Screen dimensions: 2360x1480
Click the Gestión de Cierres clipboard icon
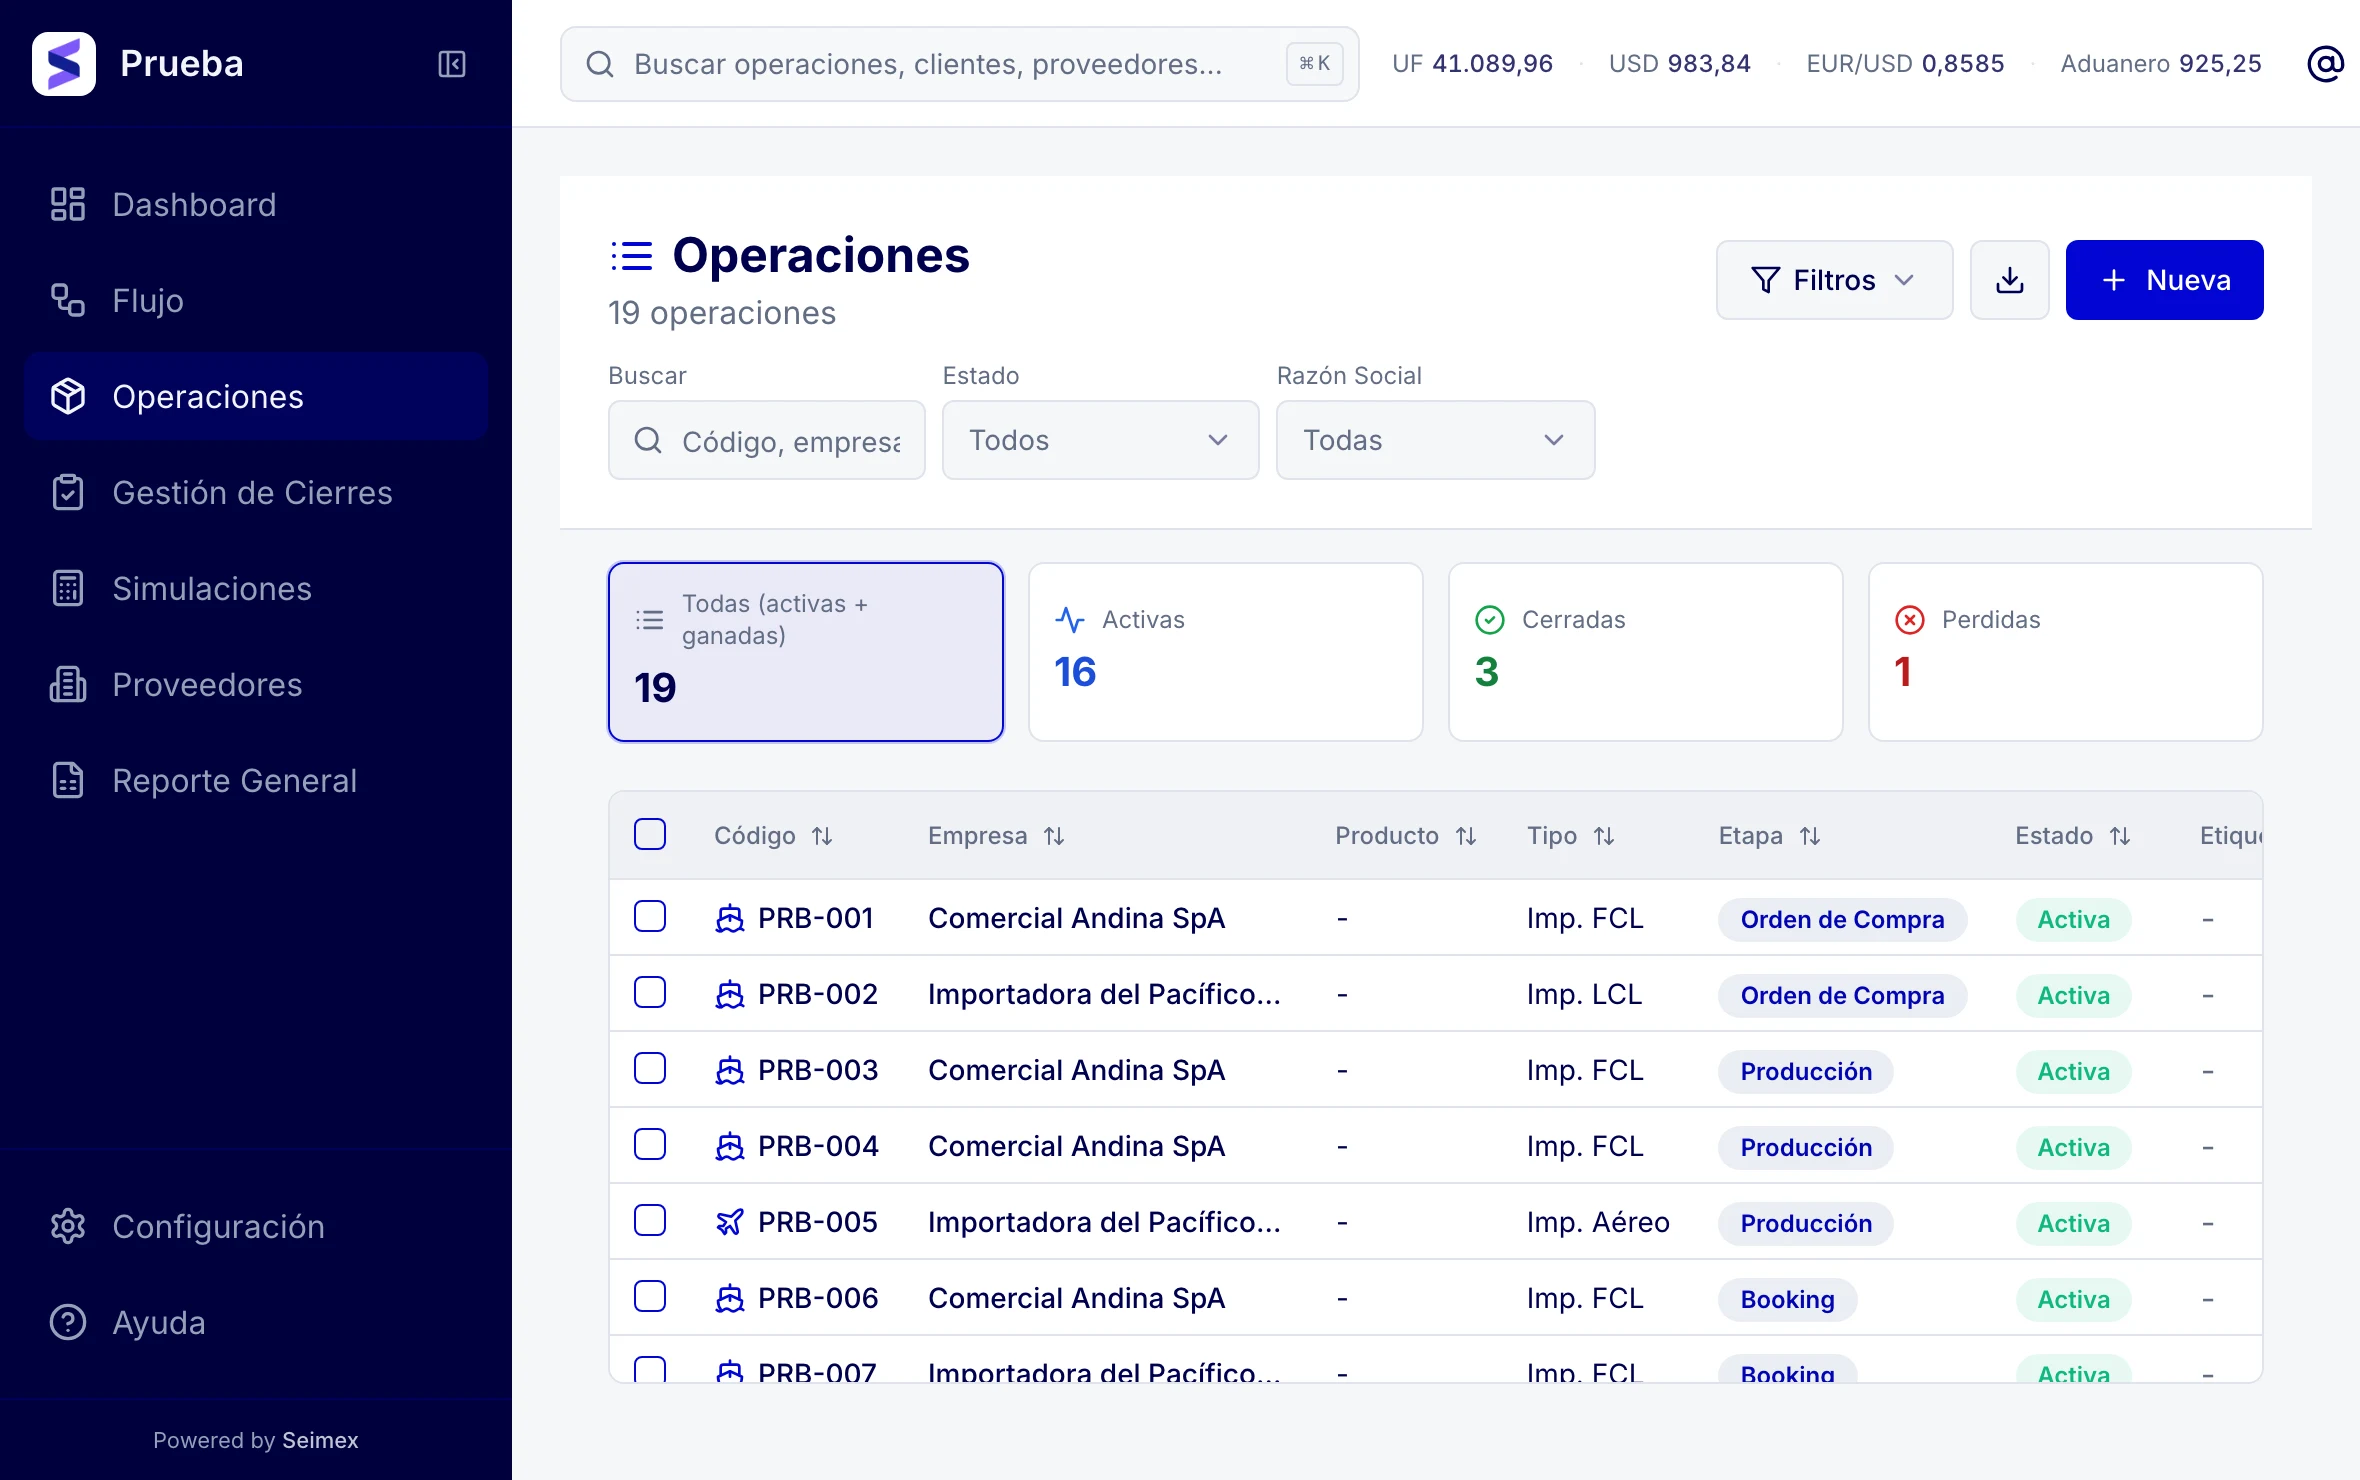[x=68, y=492]
